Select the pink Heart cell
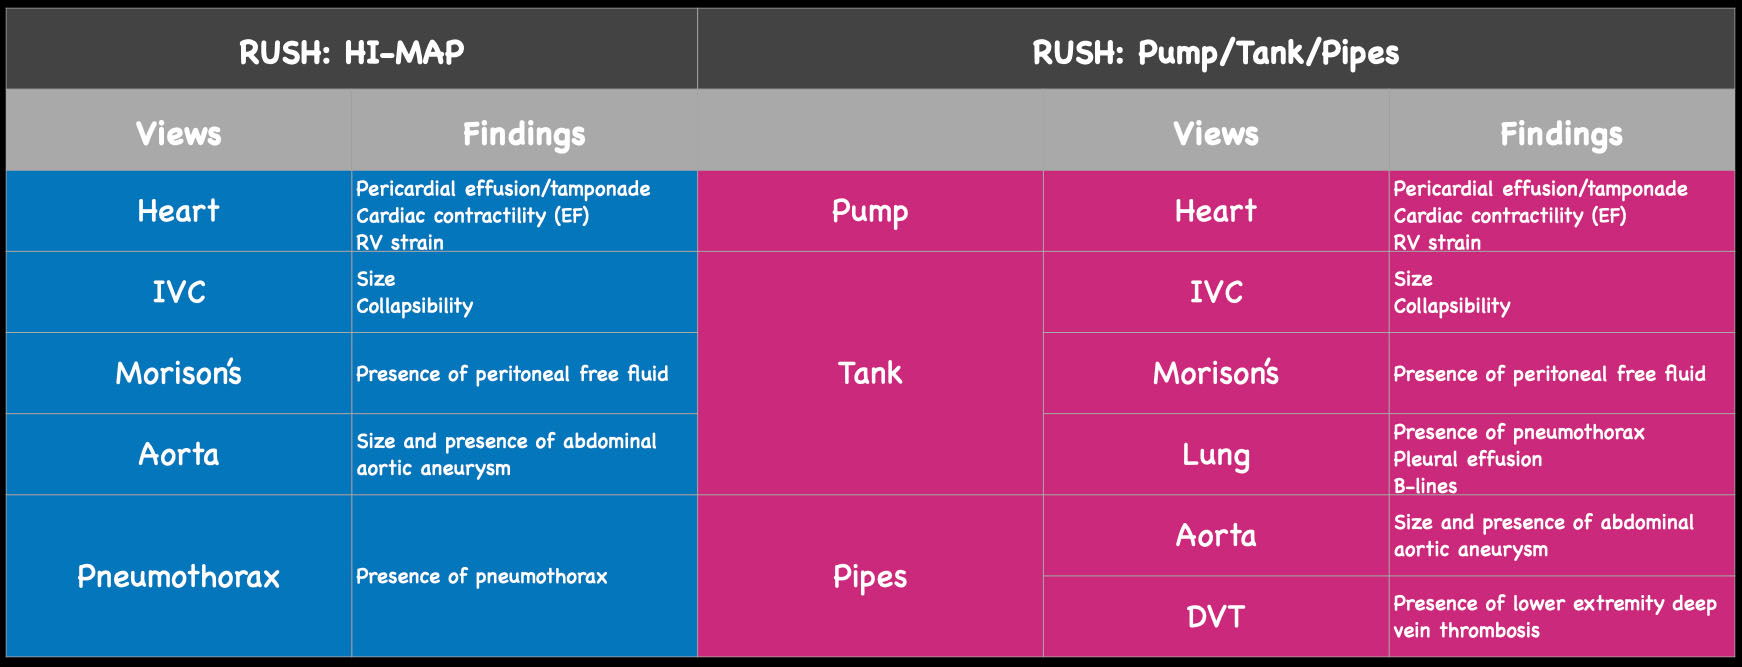This screenshot has height=667, width=1742. (1215, 211)
